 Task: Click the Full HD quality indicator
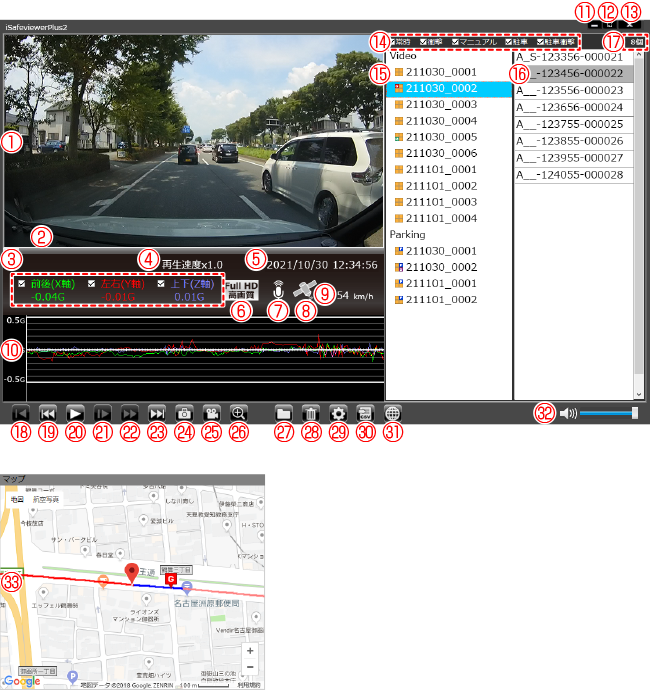(x=242, y=290)
